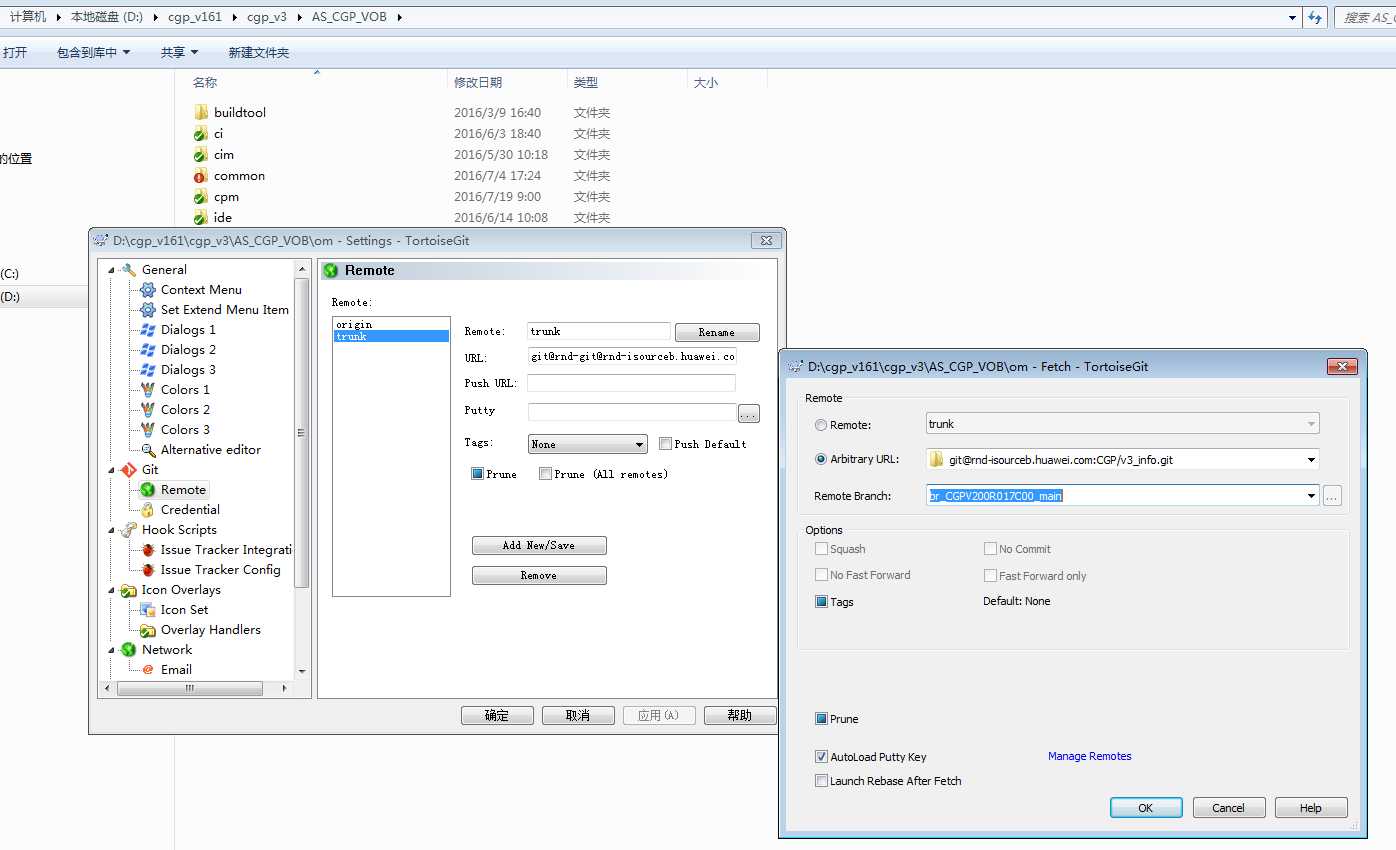Click the green Remote globe tree icon

point(148,490)
